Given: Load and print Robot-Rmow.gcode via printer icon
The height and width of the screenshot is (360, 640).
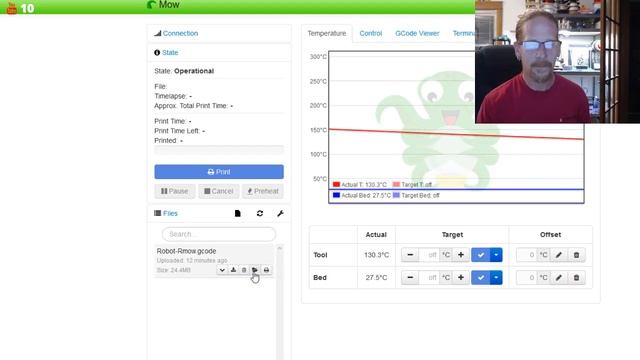Looking at the screenshot, I should point(266,270).
